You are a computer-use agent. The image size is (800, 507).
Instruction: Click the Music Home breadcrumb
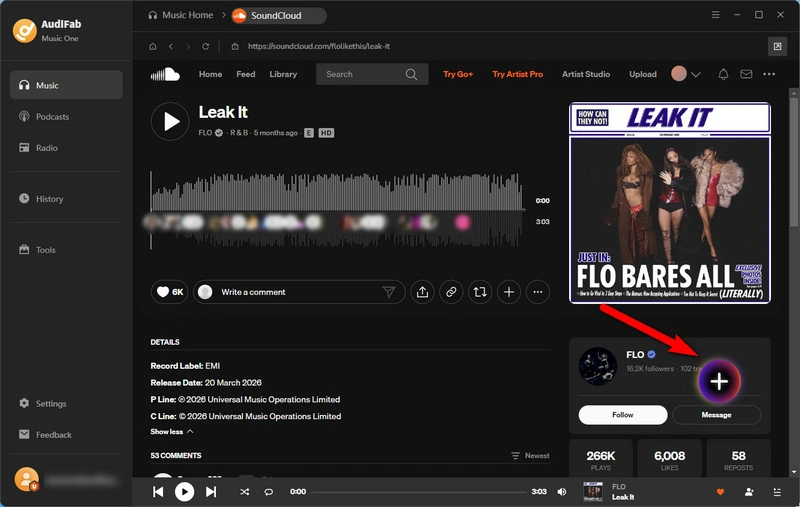pyautogui.click(x=181, y=15)
